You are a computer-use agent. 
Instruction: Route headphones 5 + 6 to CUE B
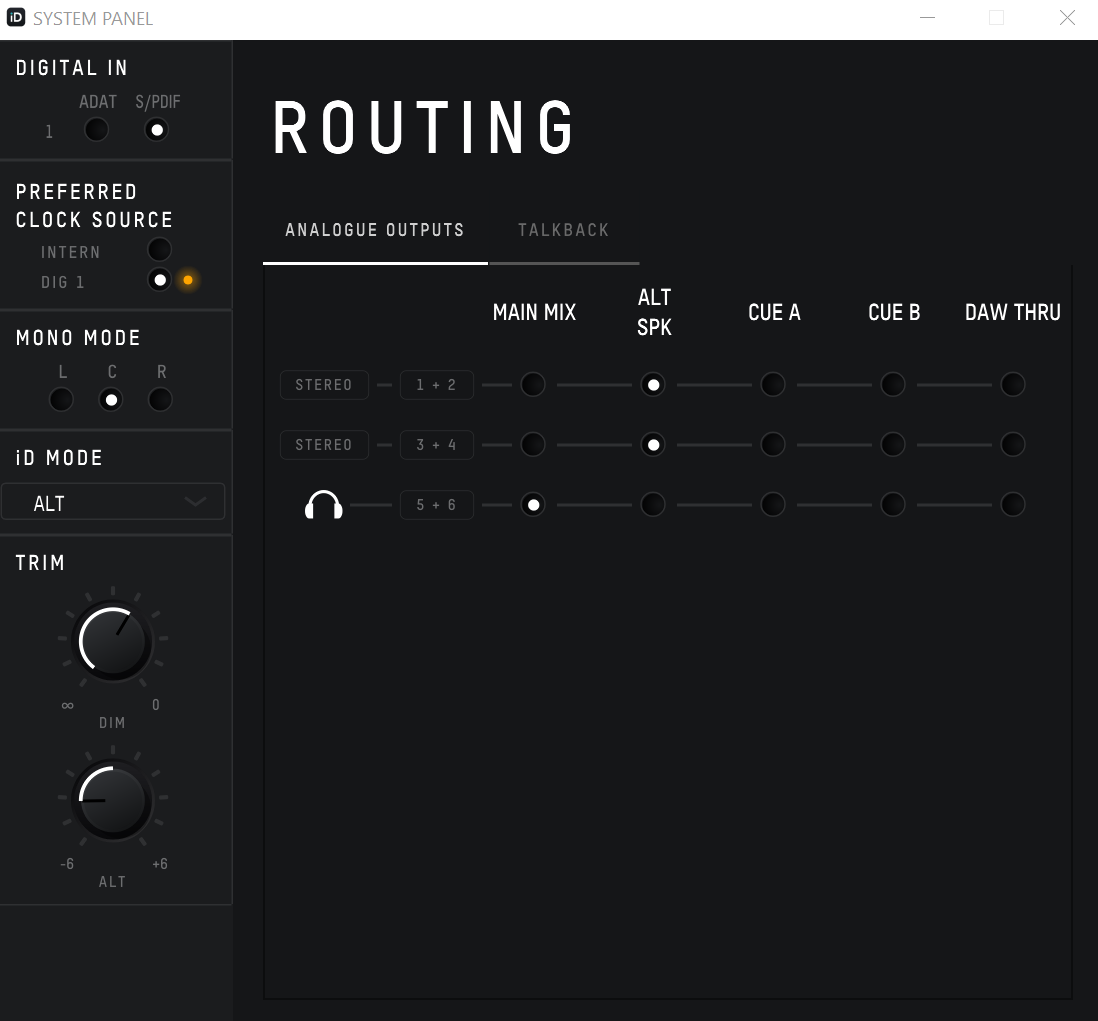[893, 505]
